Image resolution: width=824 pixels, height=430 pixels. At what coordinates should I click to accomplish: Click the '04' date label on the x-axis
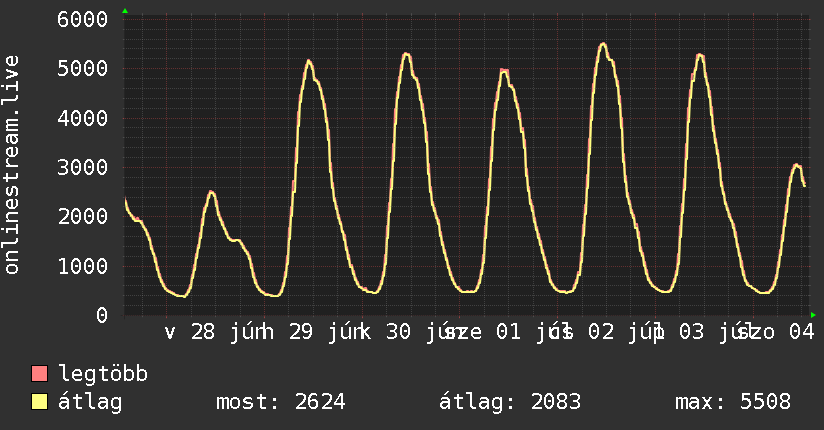click(802, 332)
